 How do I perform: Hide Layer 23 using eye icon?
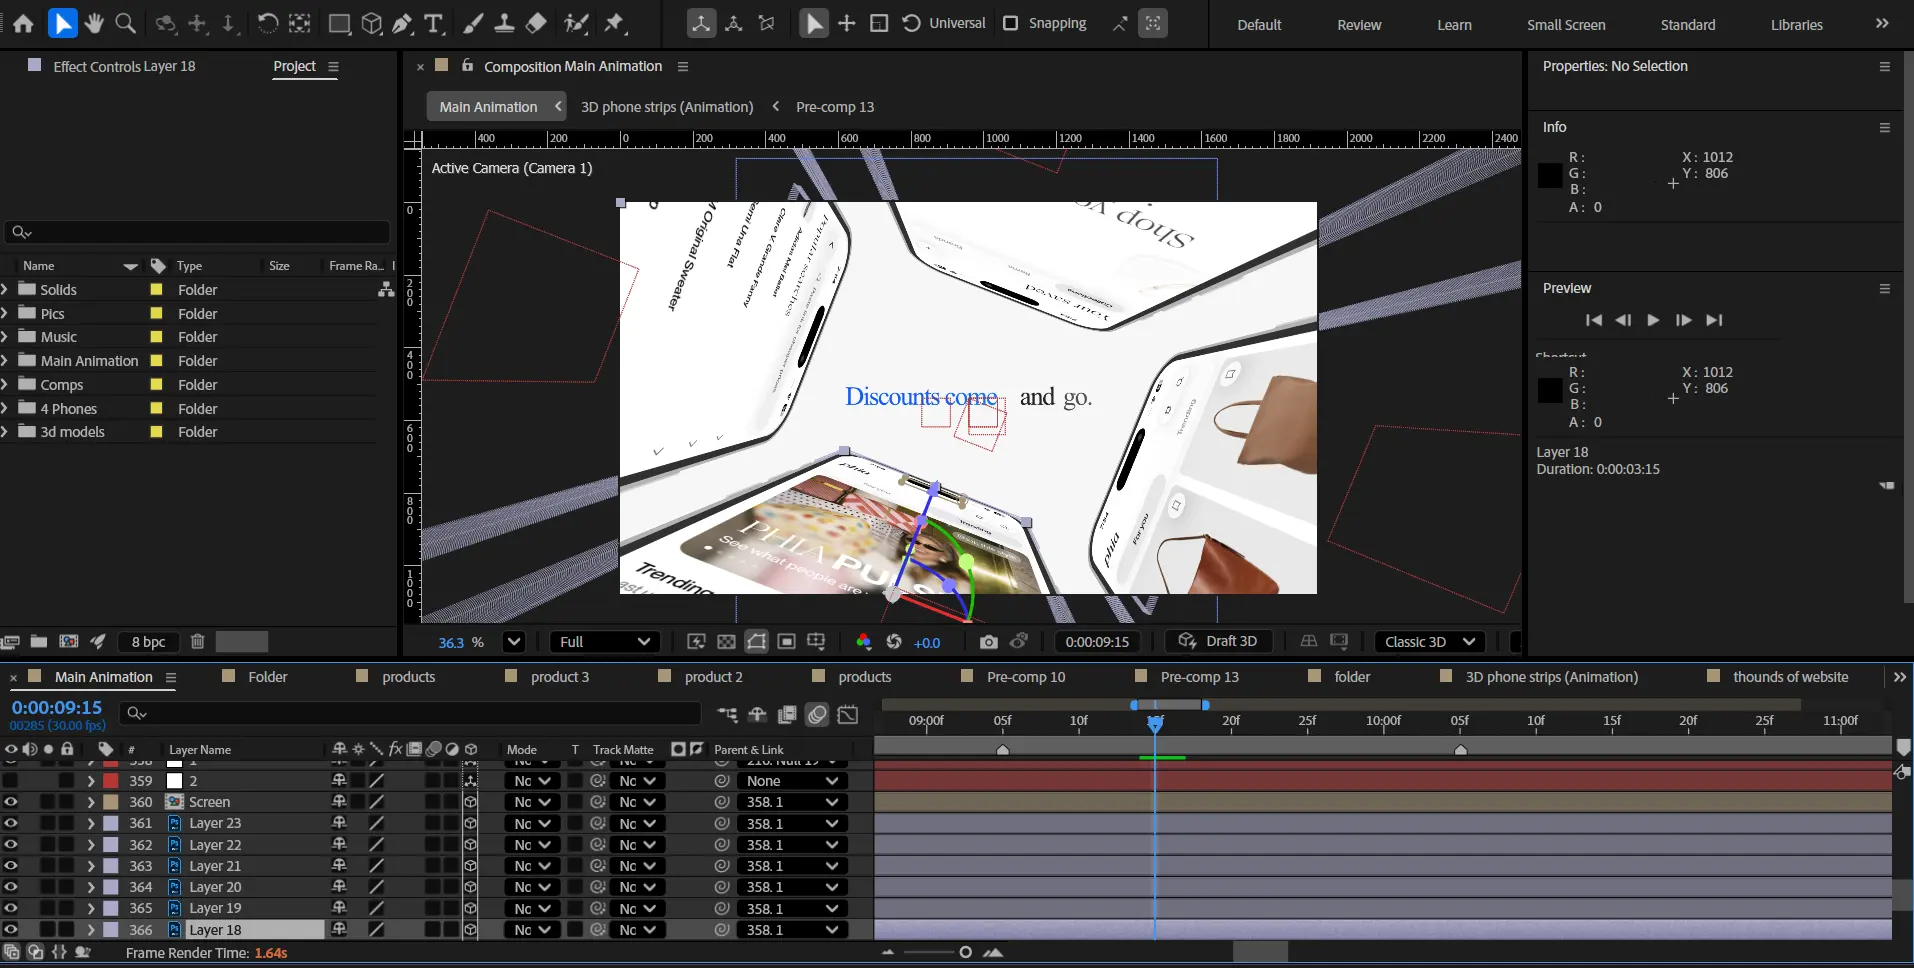11,823
